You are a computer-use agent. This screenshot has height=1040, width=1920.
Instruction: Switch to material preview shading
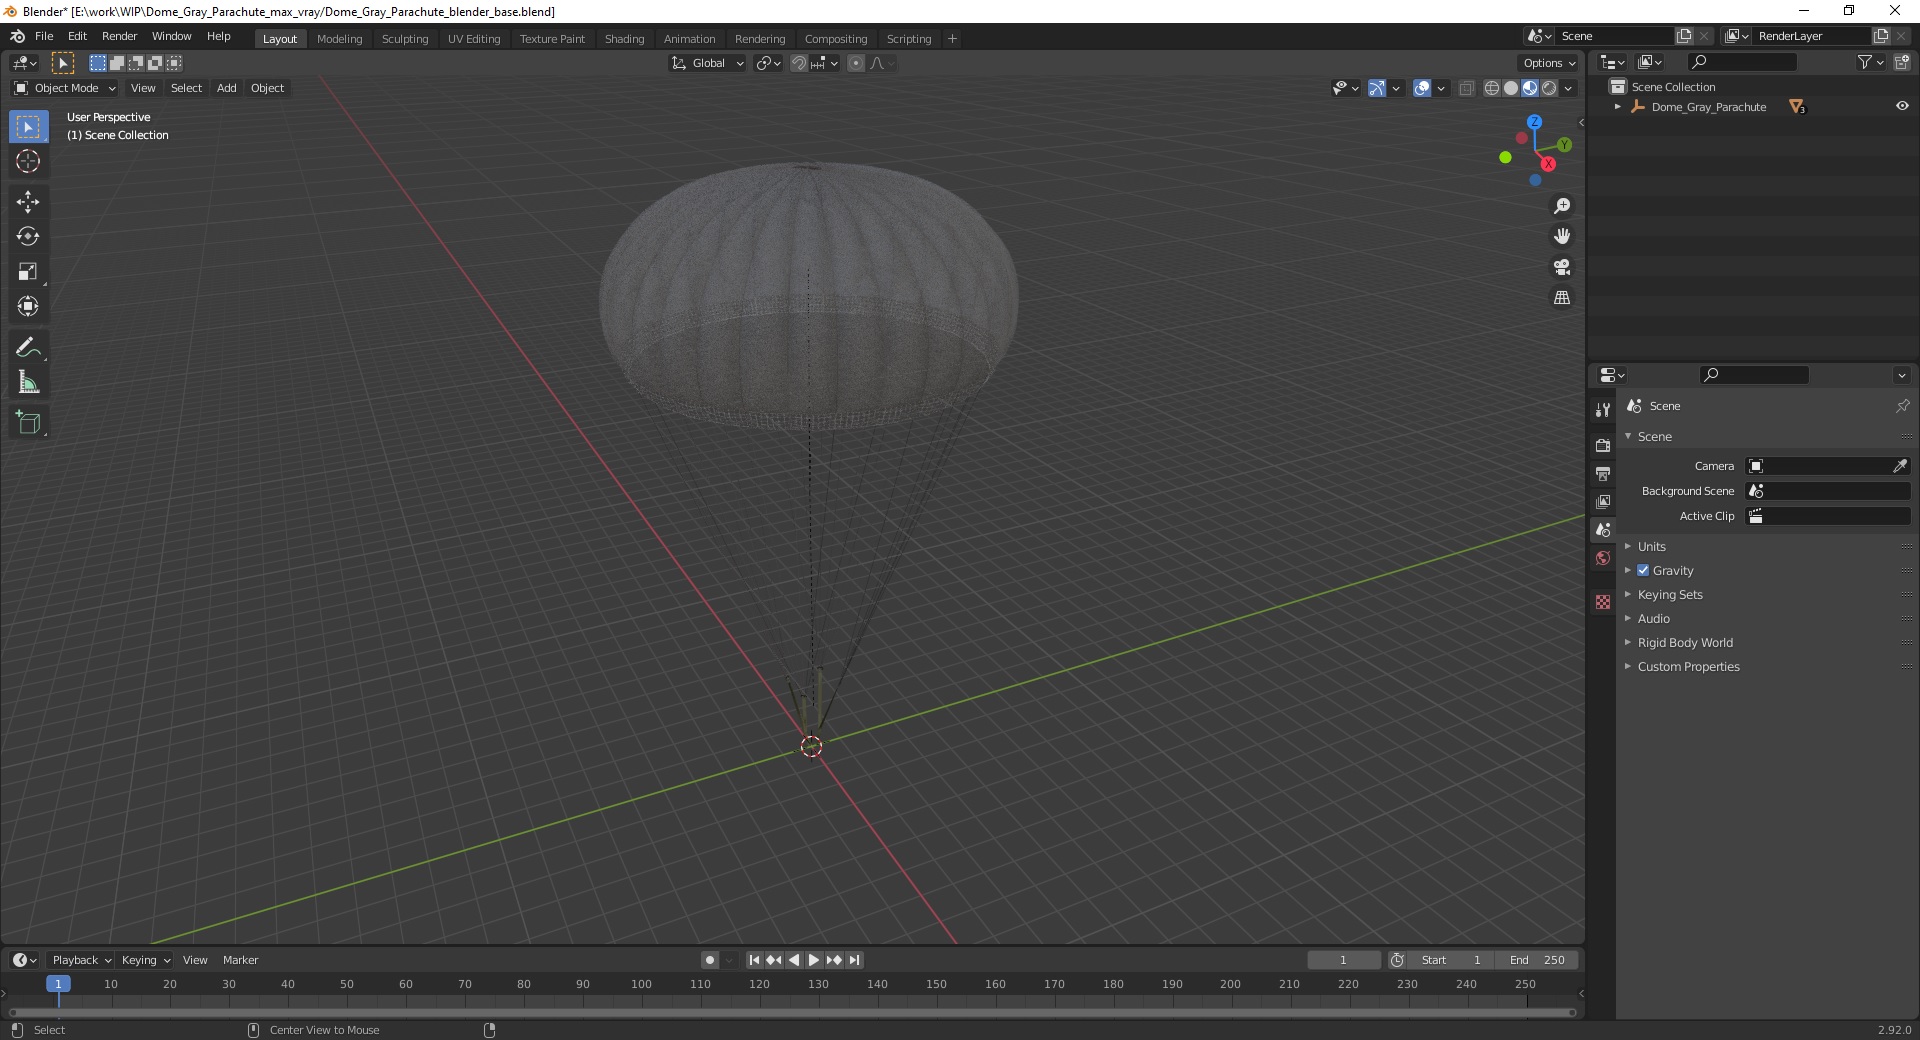(1530, 88)
